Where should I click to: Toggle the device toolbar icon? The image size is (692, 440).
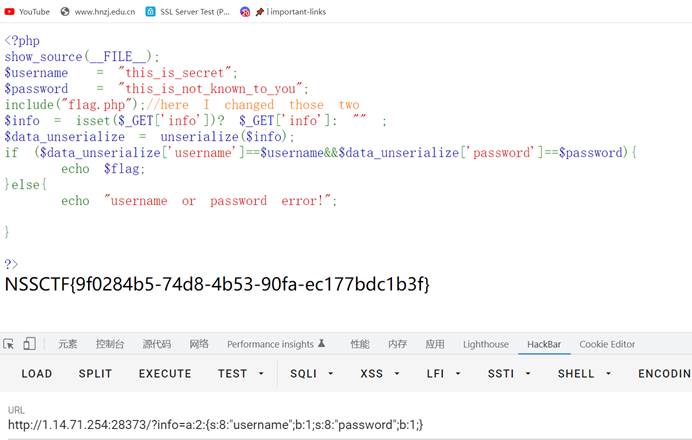(x=31, y=344)
